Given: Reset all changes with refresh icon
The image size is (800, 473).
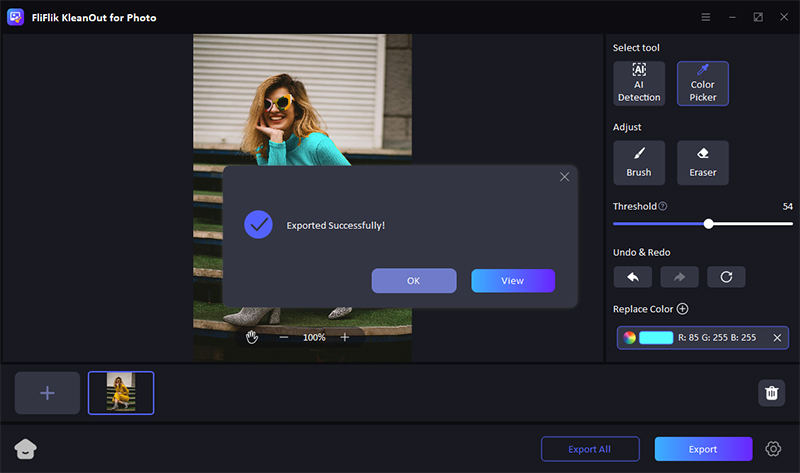Looking at the screenshot, I should tap(726, 277).
